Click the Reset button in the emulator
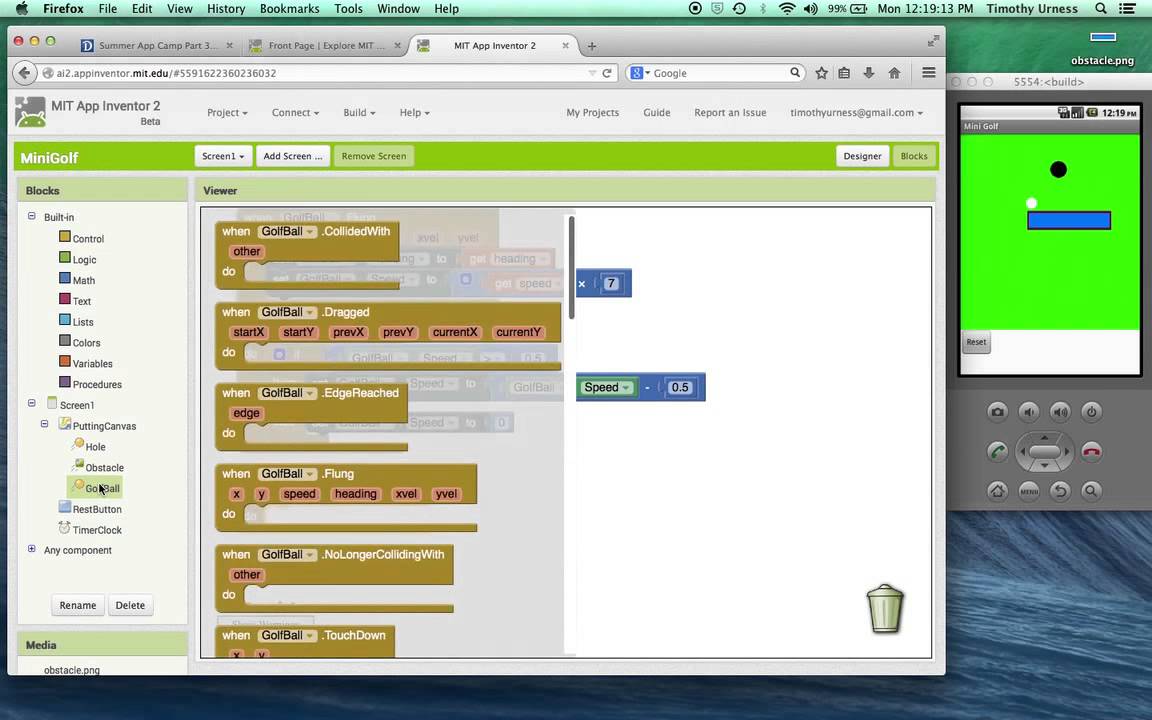 (x=976, y=342)
